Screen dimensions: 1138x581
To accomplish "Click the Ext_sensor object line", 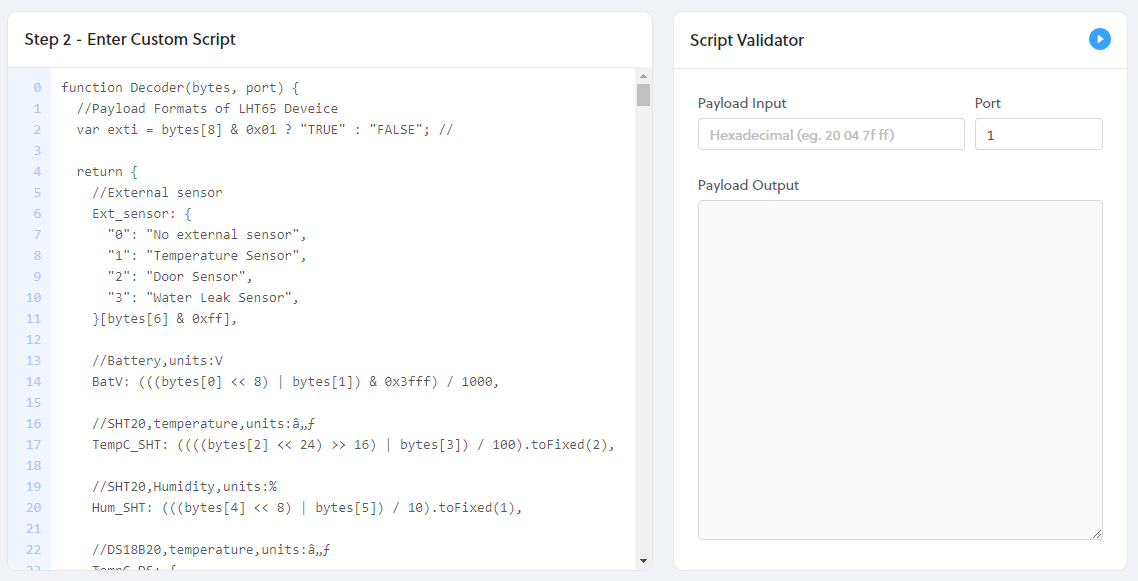I will pos(139,213).
